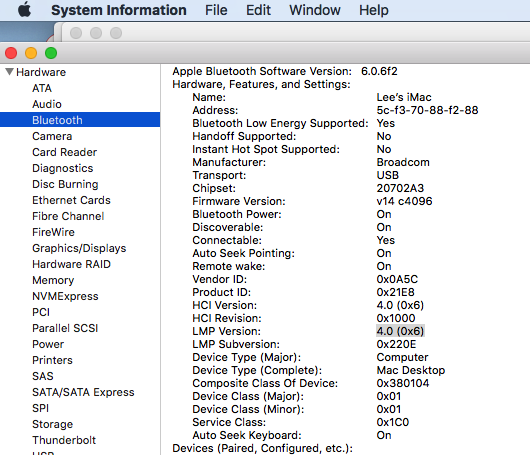The image size is (530, 455).
Task: Open the Edit menu
Action: coord(258,10)
